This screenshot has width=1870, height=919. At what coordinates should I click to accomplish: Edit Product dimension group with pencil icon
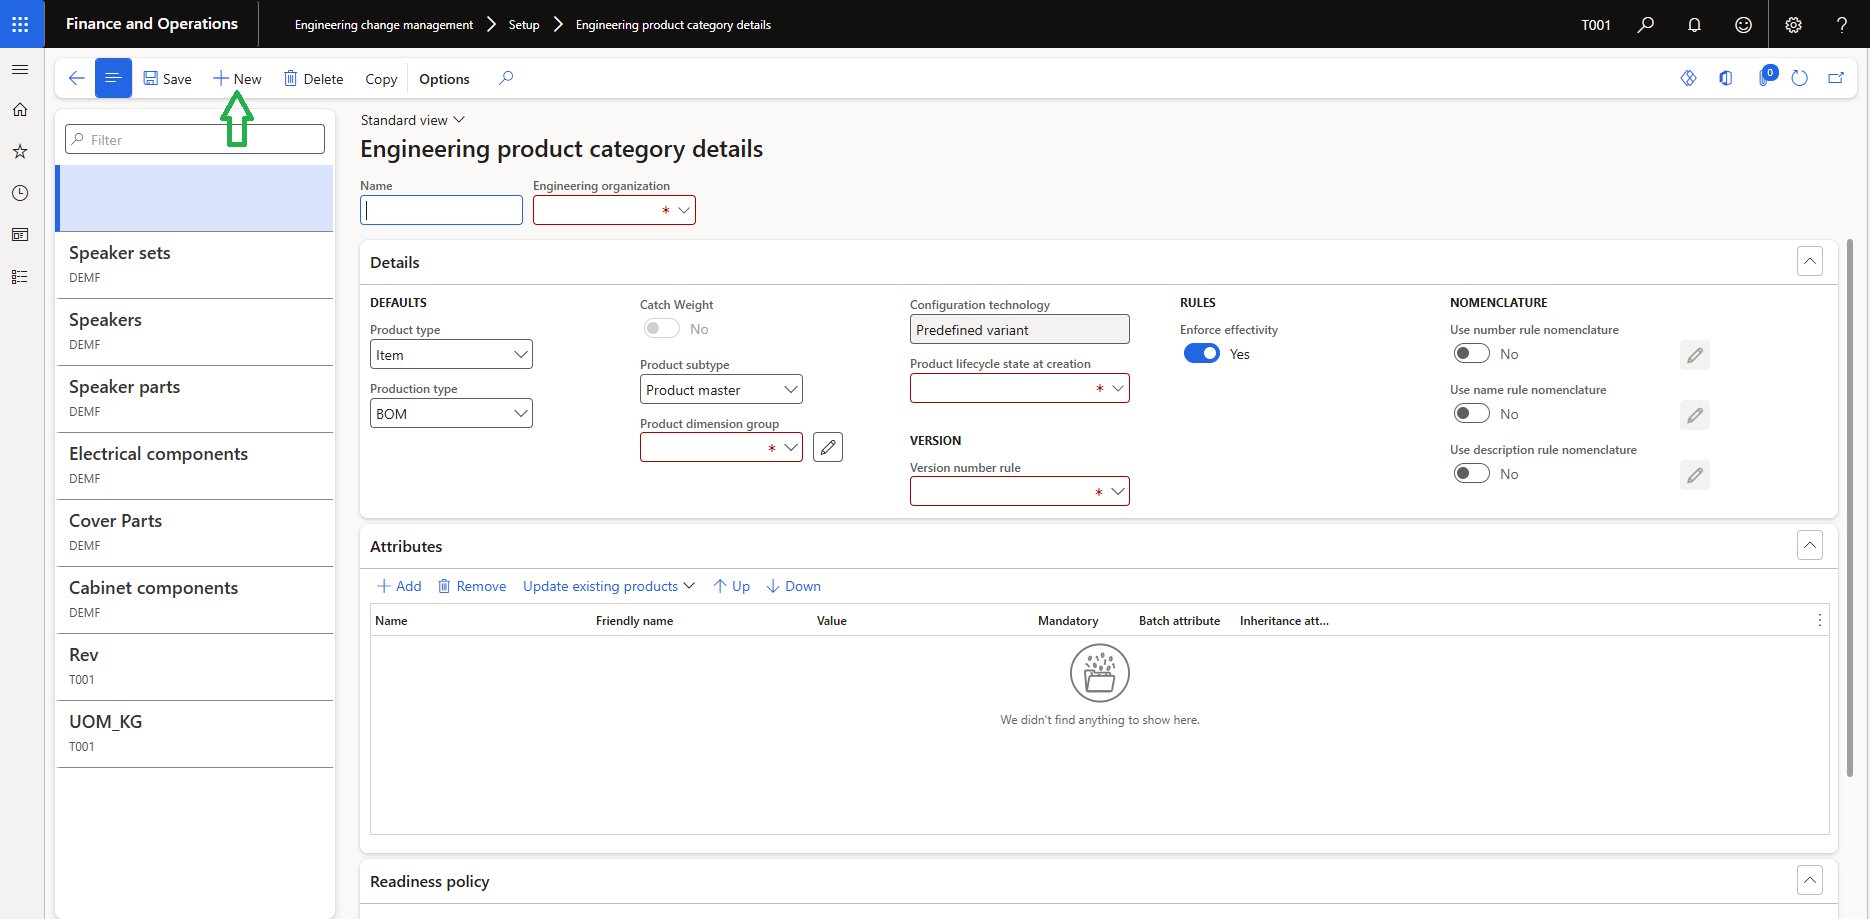(827, 446)
